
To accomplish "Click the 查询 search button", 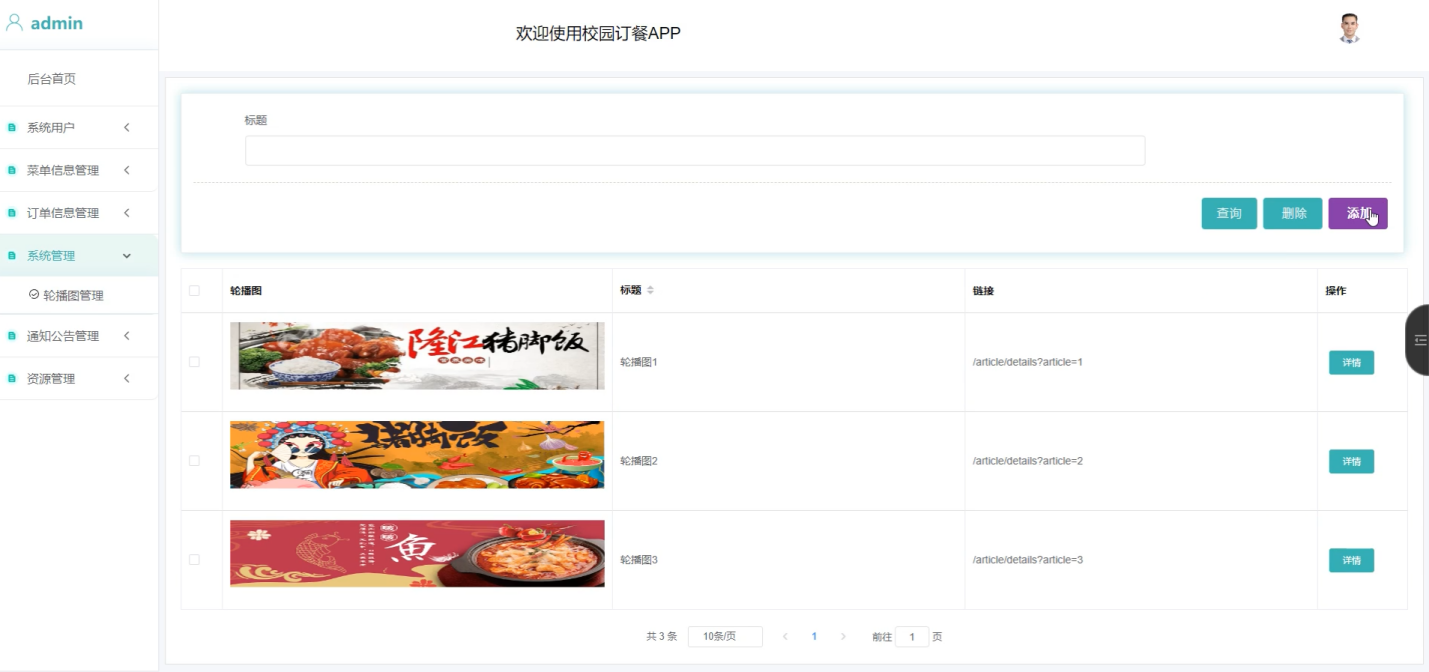I will click(x=1229, y=214).
